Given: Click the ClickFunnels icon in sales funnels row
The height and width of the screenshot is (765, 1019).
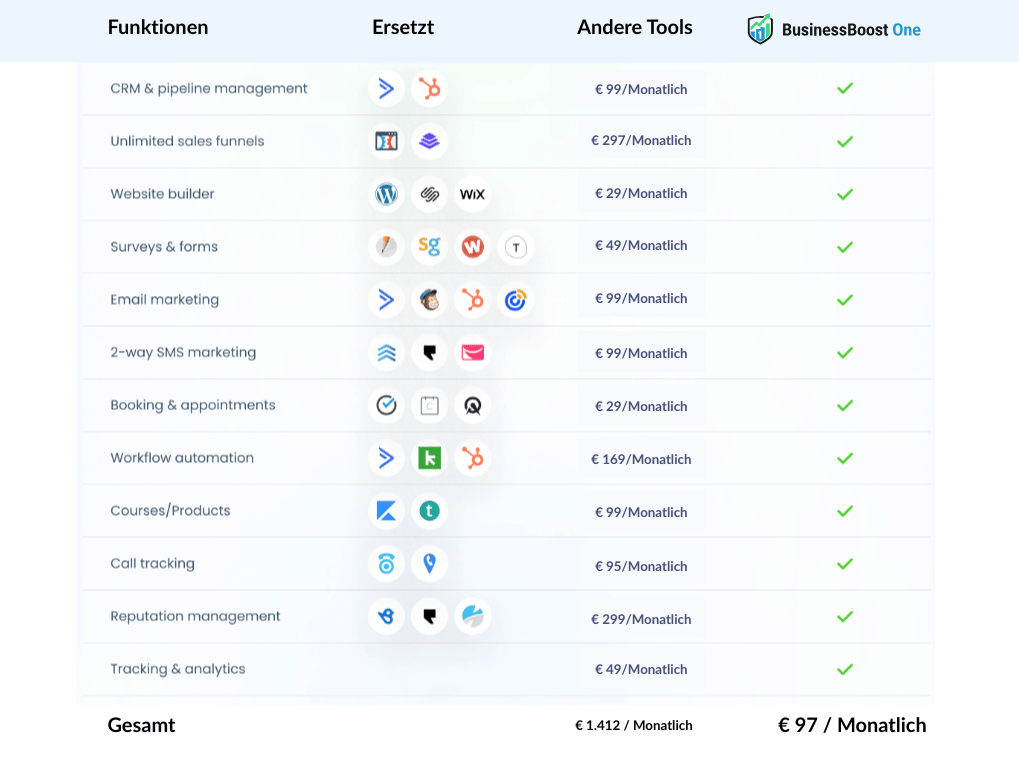Looking at the screenshot, I should [386, 141].
